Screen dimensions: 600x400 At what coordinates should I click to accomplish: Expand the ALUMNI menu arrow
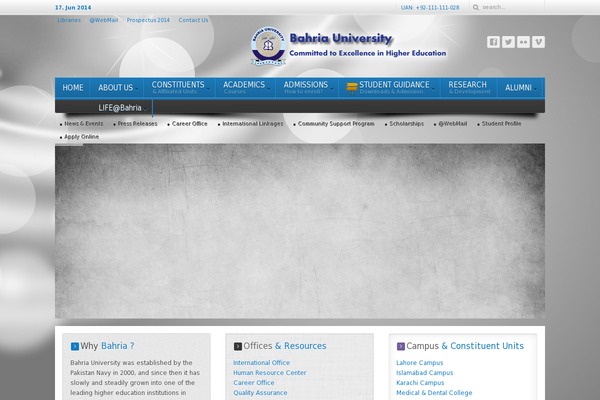point(535,89)
